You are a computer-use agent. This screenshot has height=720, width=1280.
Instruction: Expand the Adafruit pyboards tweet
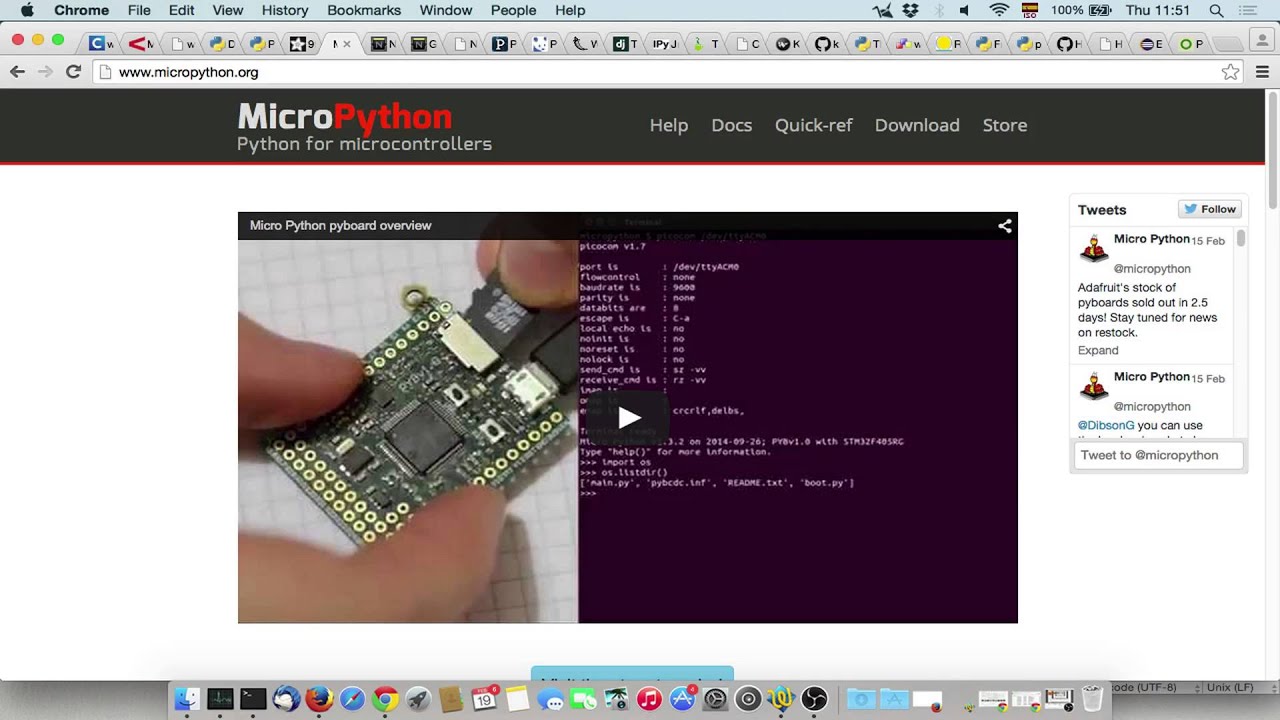tap(1098, 350)
